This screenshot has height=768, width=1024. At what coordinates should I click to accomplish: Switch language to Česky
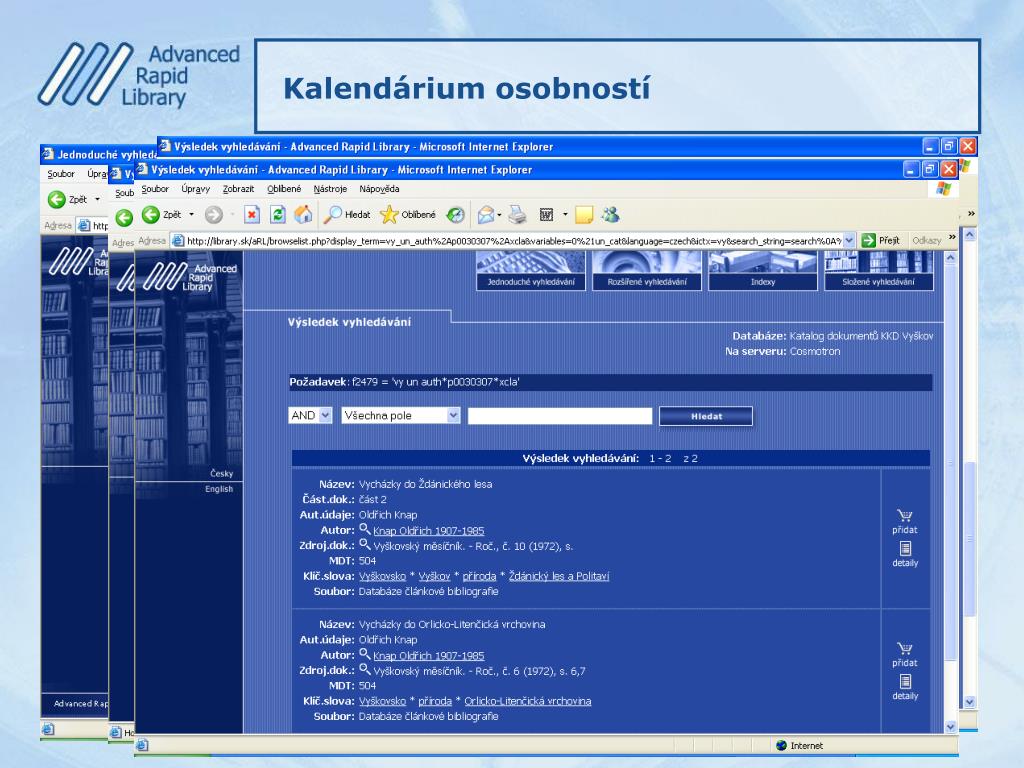click(x=221, y=473)
